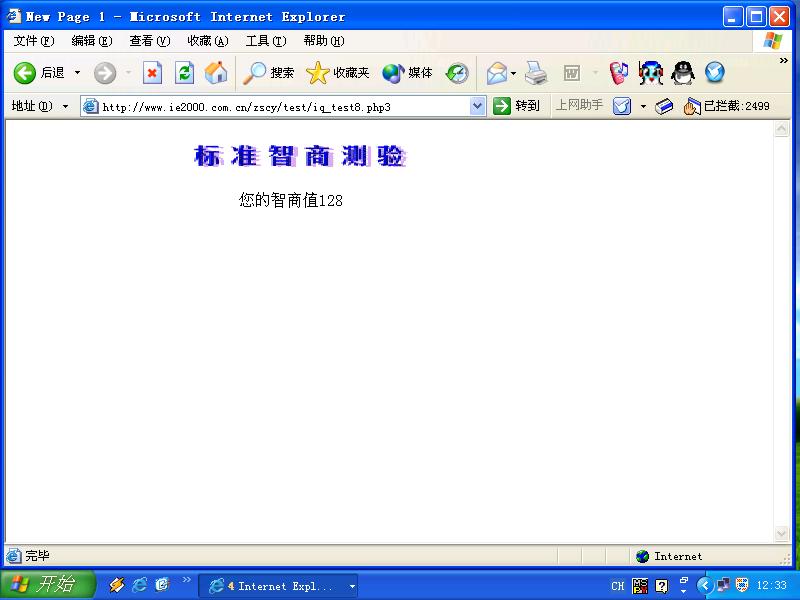Click the Internet zone globe in status bar

642,556
